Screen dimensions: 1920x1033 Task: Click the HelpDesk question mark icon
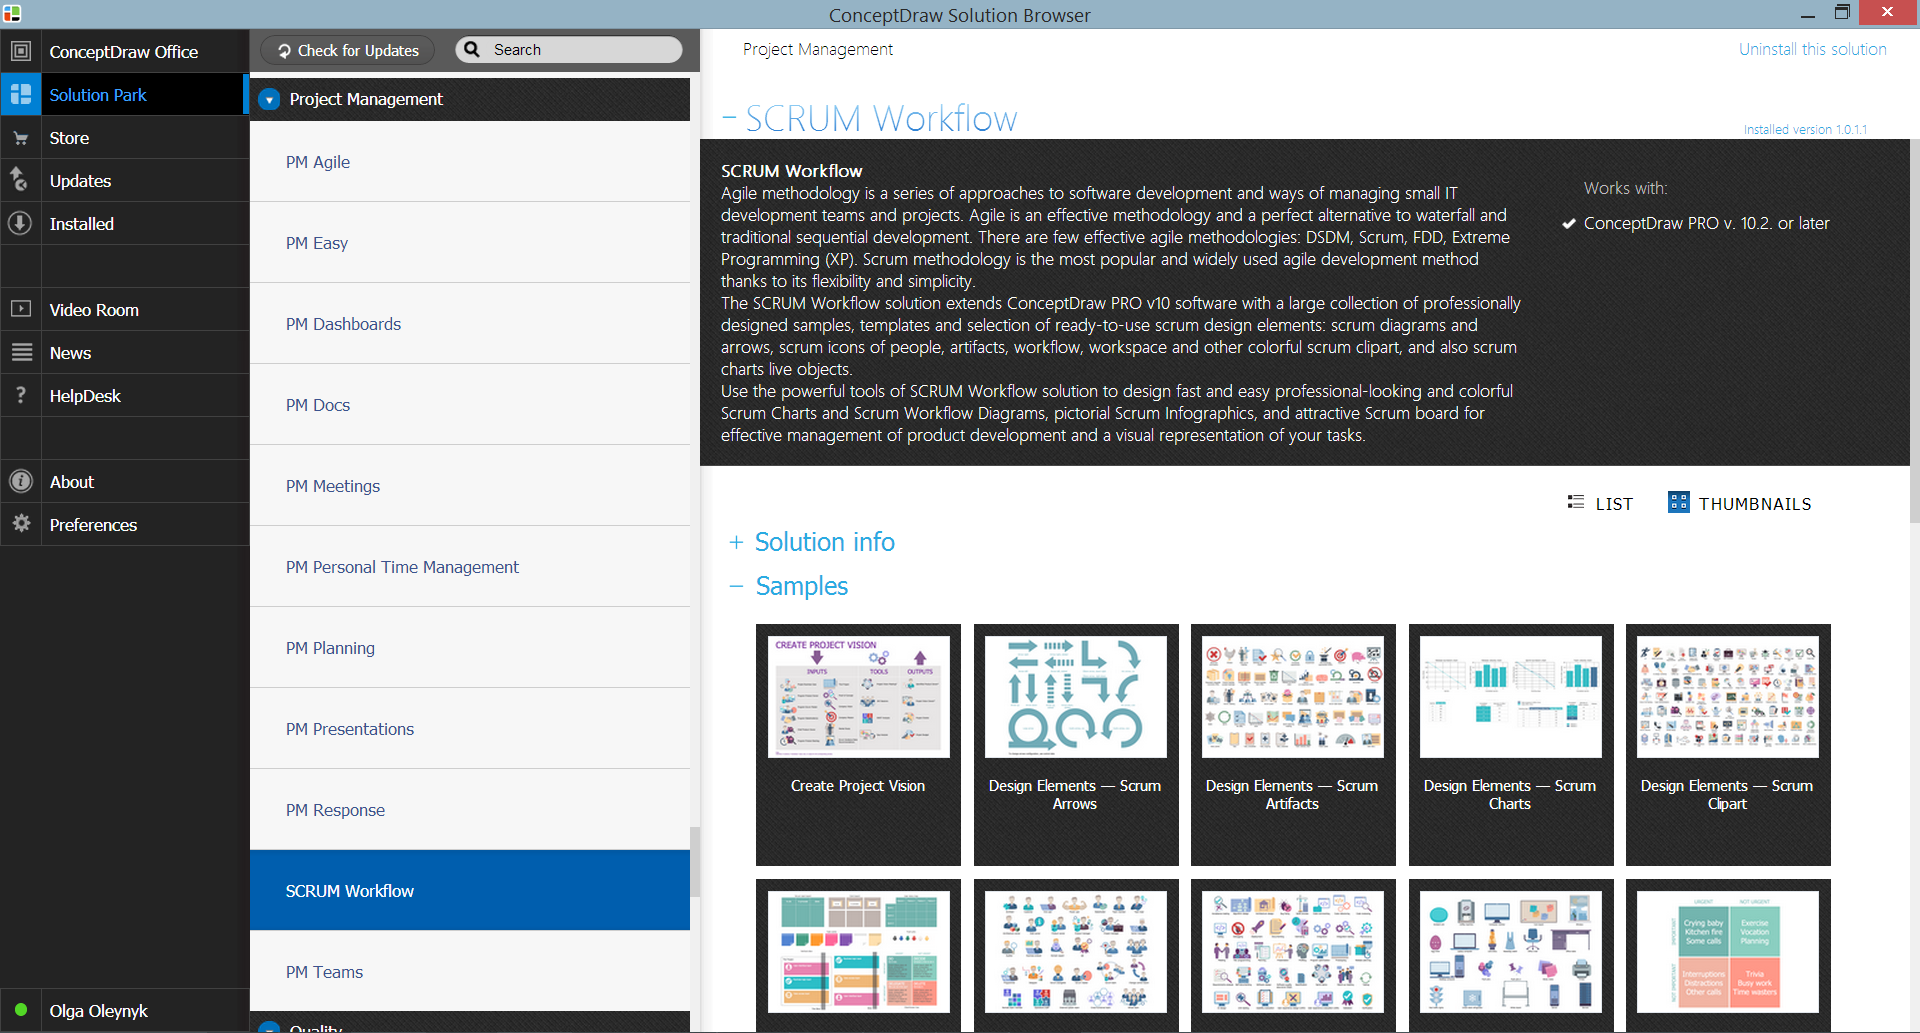tap(21, 395)
